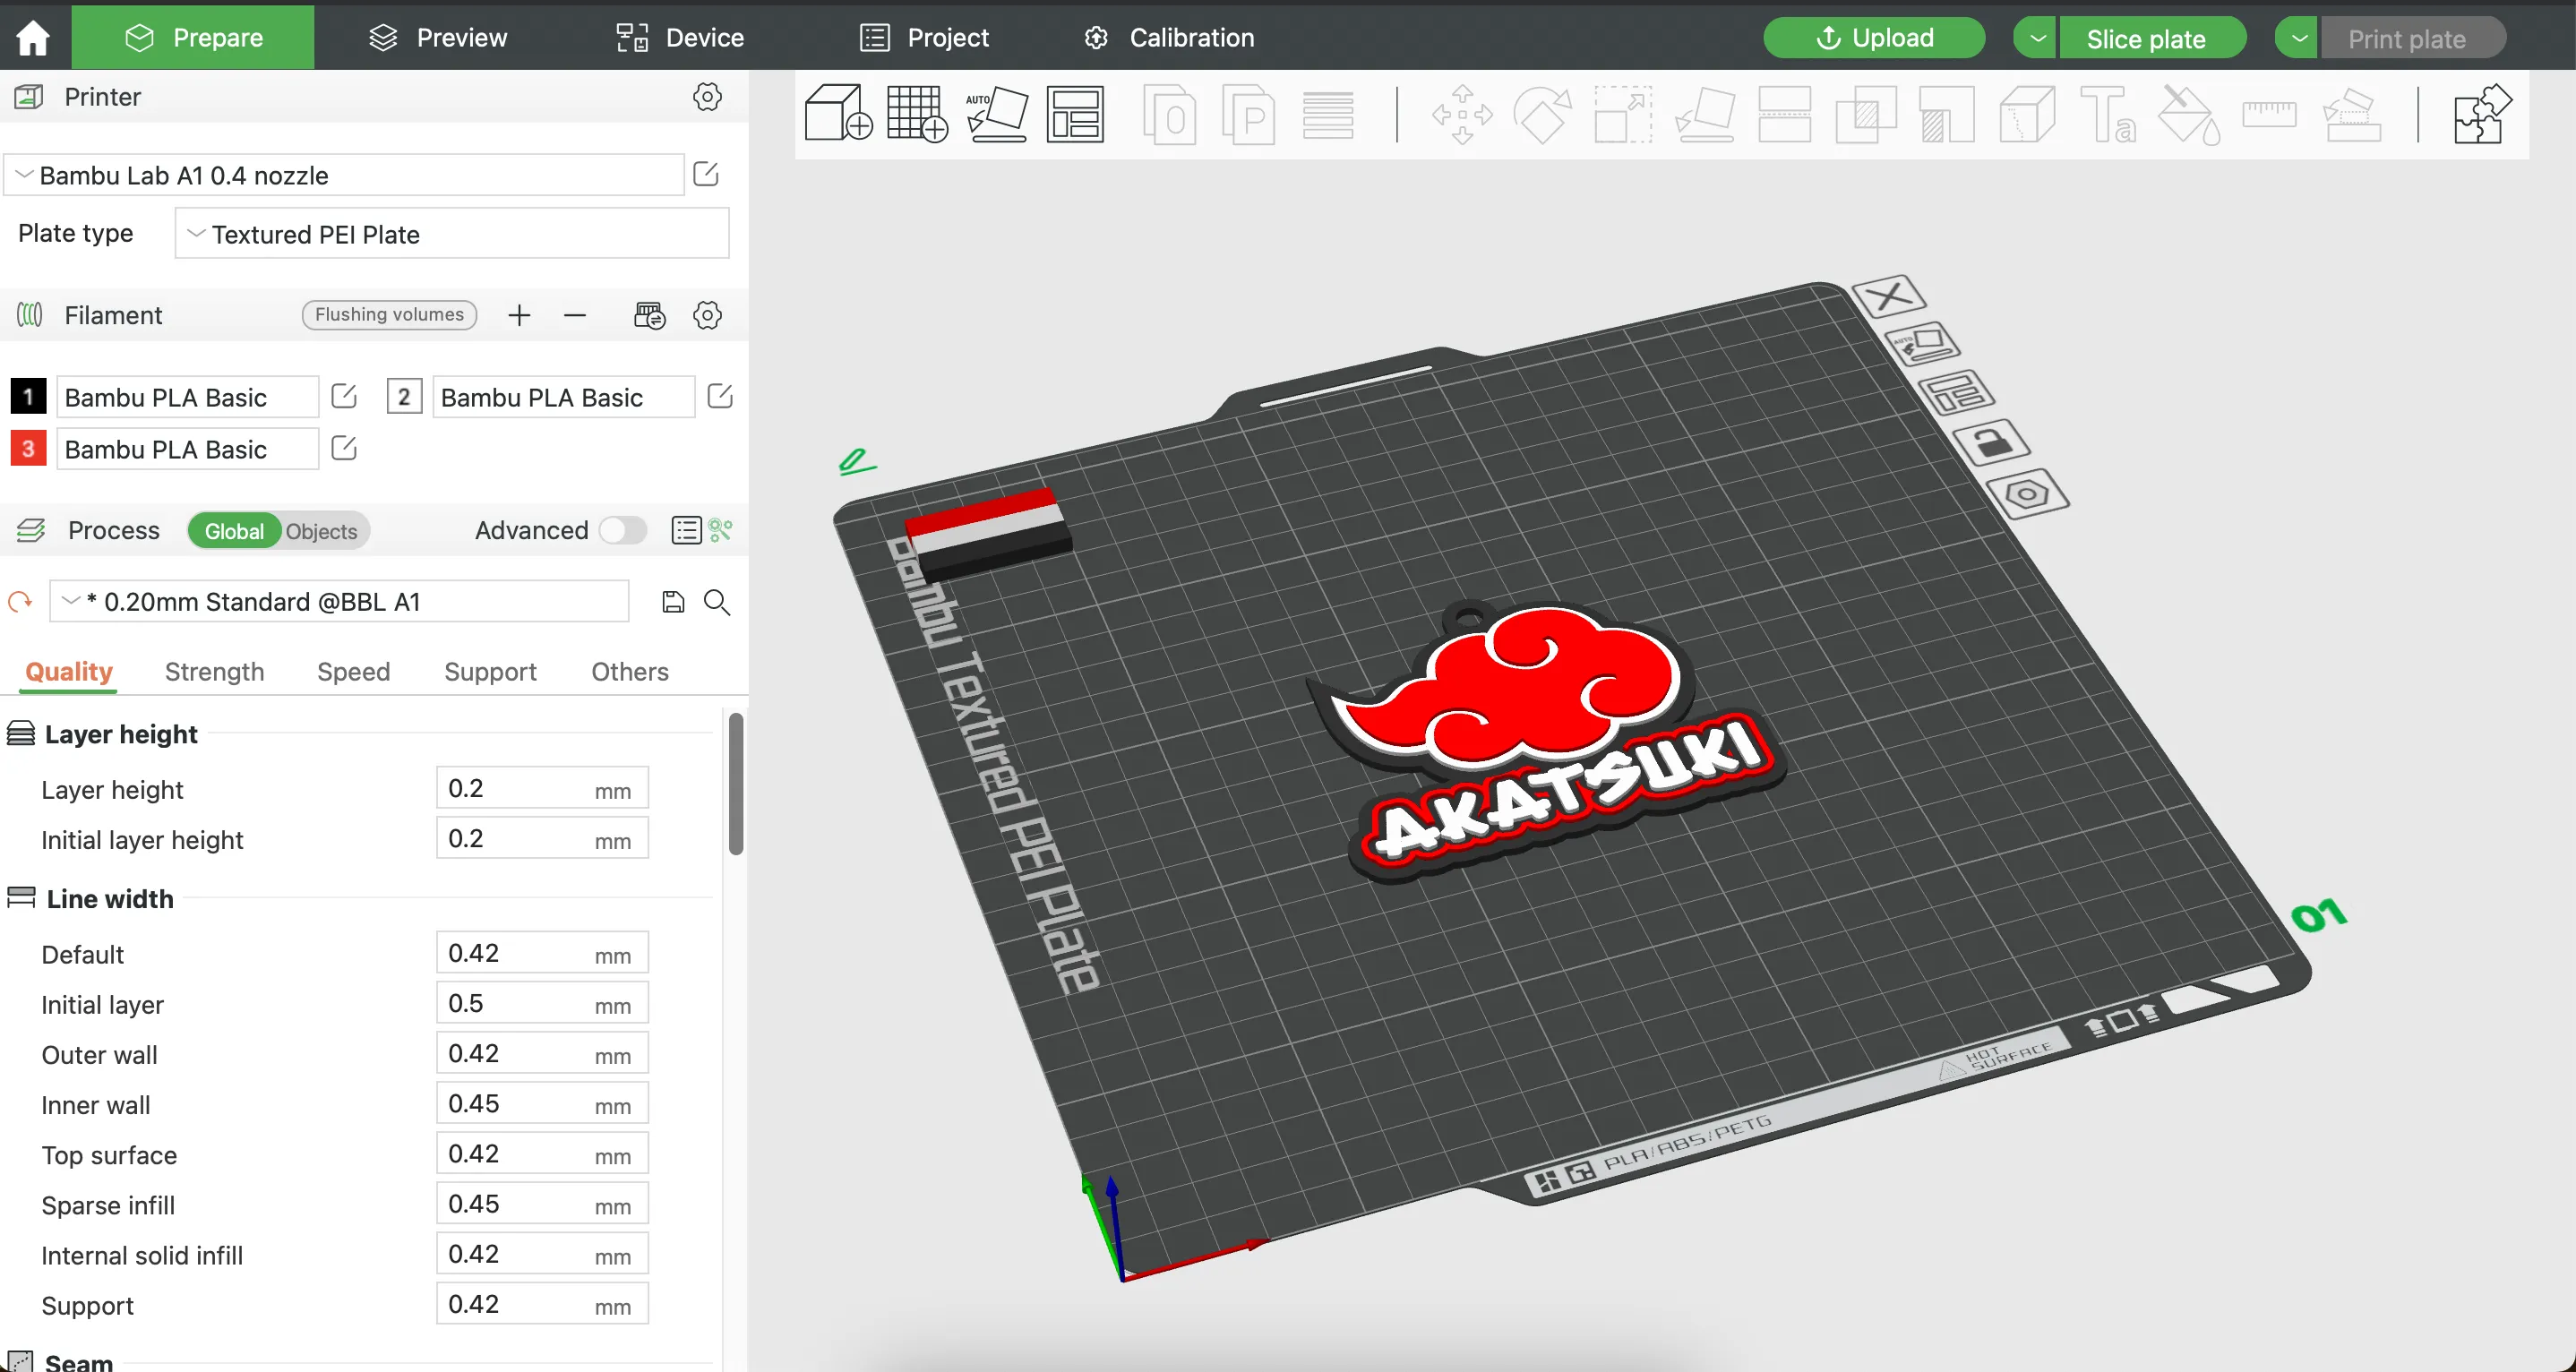Click the Slice plate button
This screenshot has height=1372, width=2576.
coord(2153,38)
